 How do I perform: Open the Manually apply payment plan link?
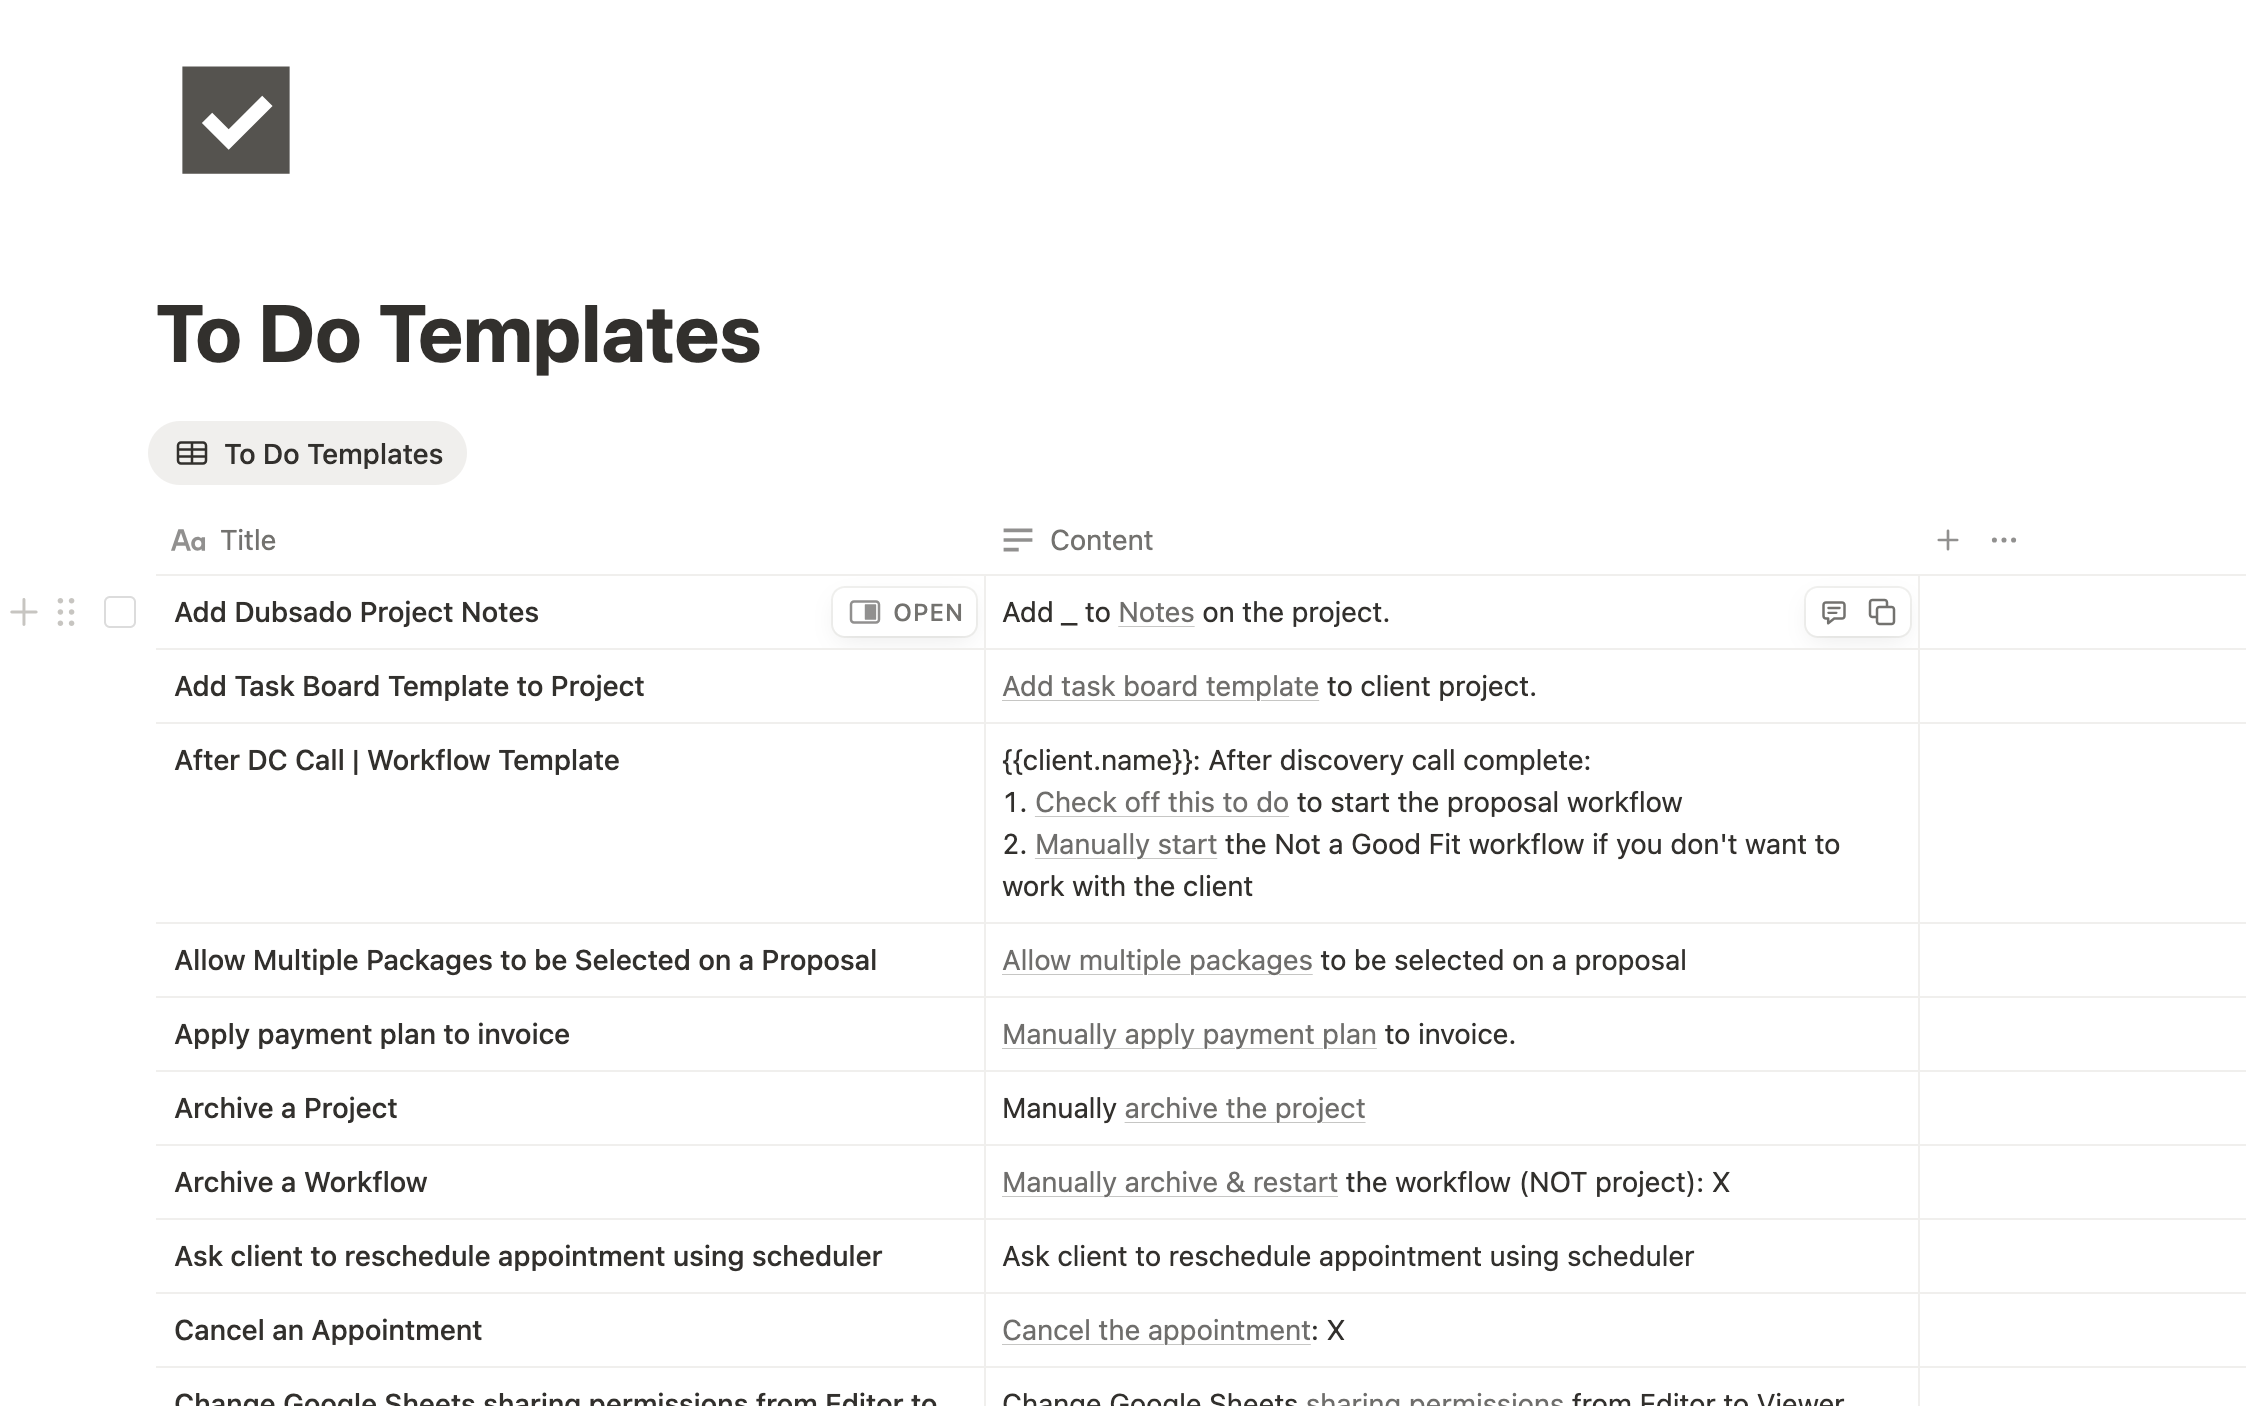(x=1189, y=1034)
